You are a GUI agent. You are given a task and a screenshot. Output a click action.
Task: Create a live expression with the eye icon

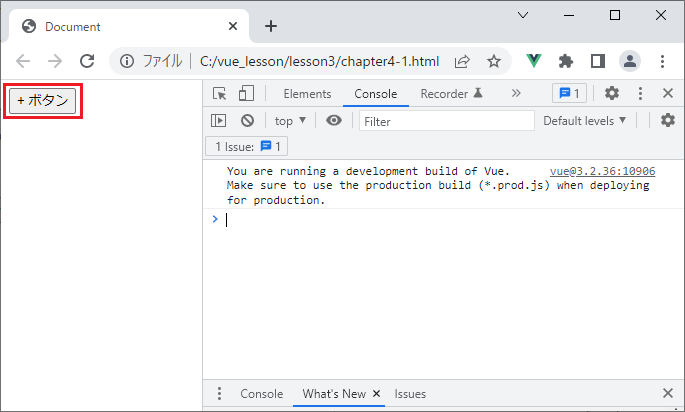tap(334, 120)
